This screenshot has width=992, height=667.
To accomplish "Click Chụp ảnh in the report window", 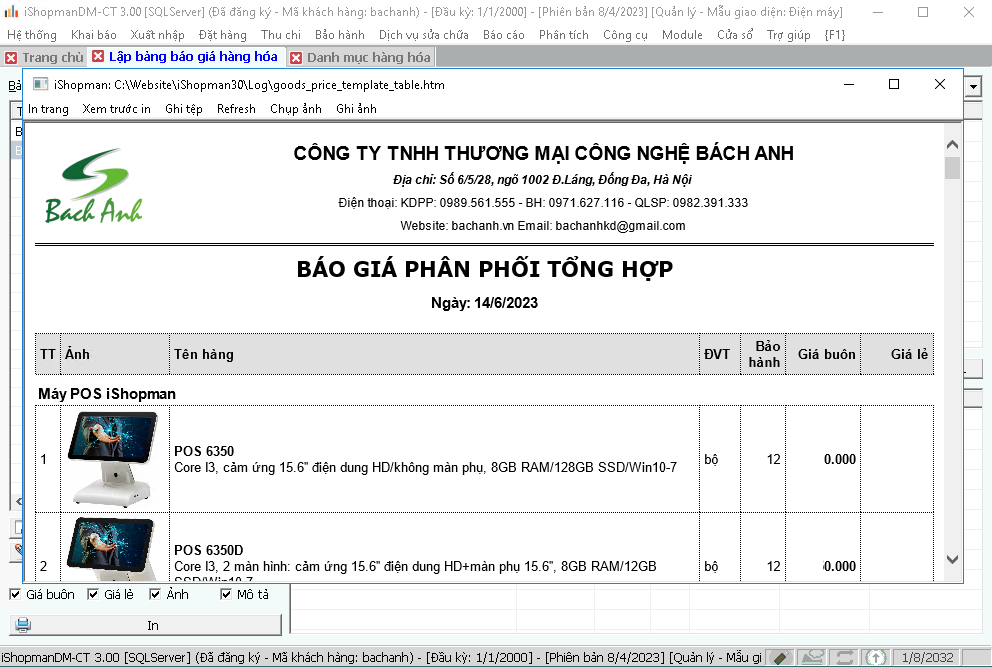I will pos(295,109).
